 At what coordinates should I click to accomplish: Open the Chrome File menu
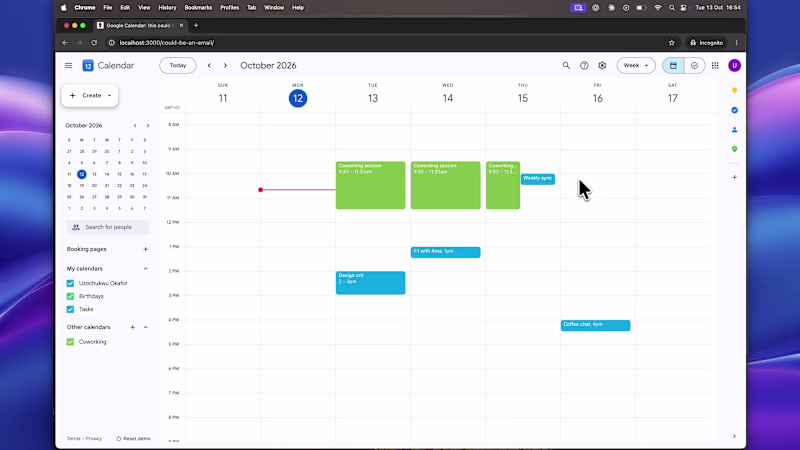point(108,8)
